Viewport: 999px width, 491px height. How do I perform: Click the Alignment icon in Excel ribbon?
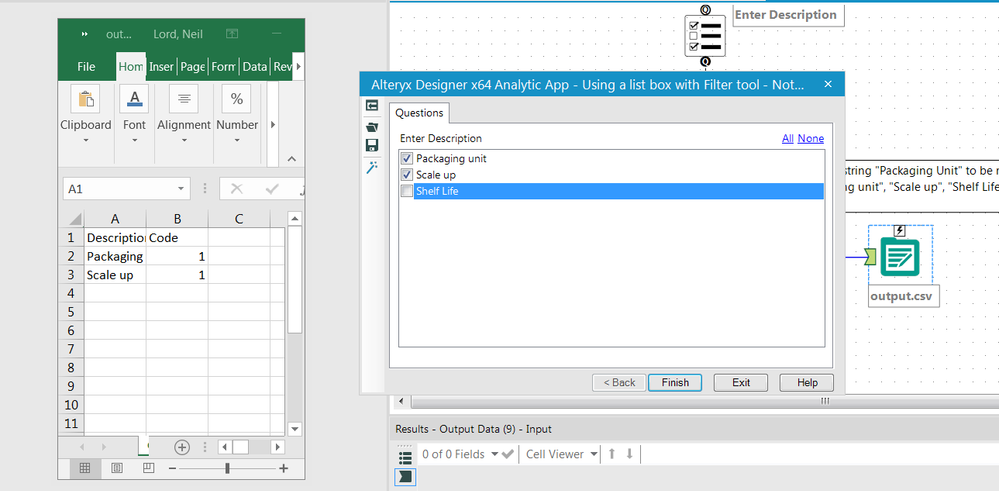(x=184, y=99)
